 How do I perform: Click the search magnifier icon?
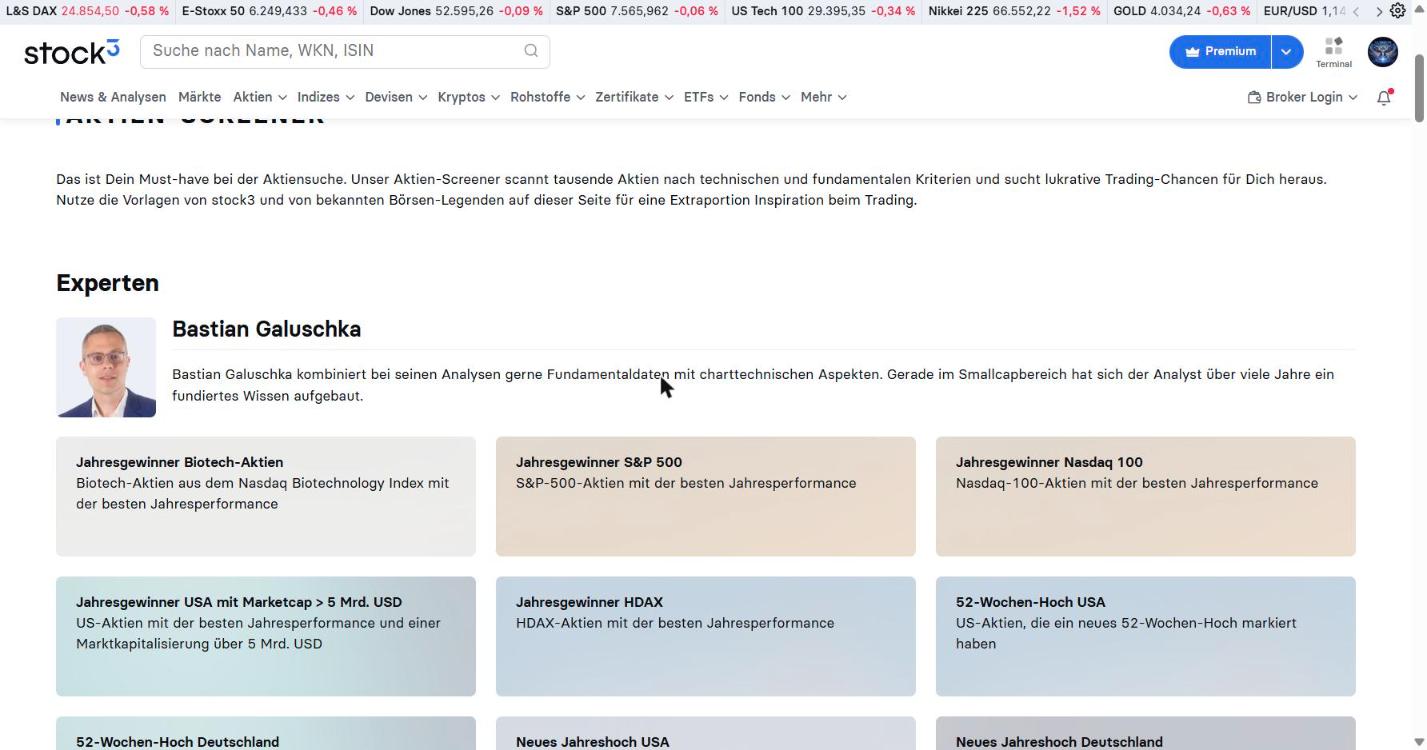tap(531, 51)
